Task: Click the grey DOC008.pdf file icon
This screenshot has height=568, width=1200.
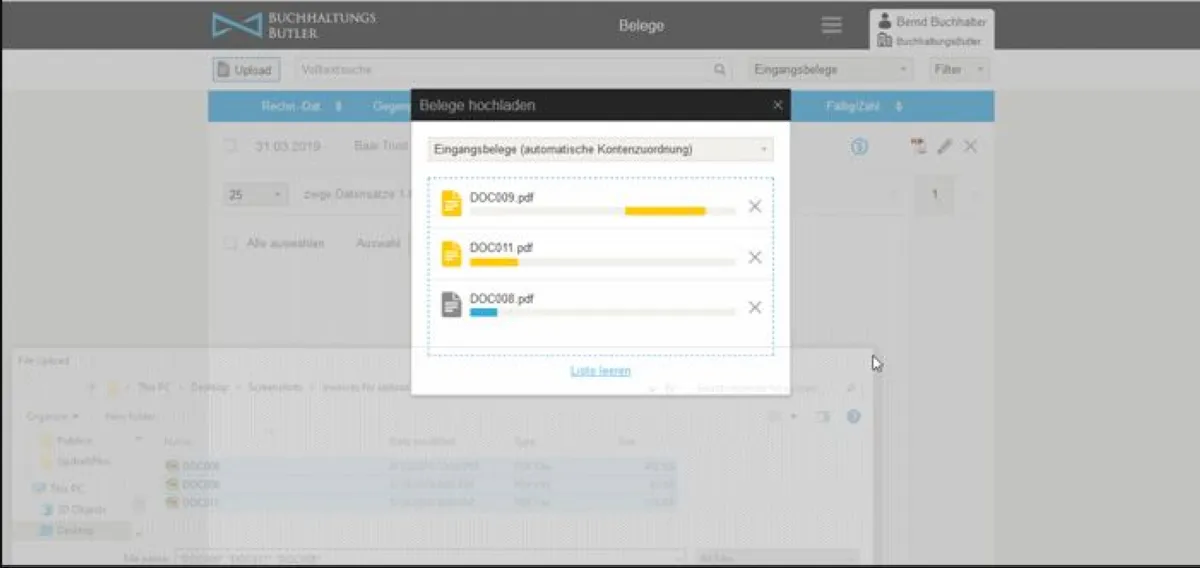Action: [452, 304]
